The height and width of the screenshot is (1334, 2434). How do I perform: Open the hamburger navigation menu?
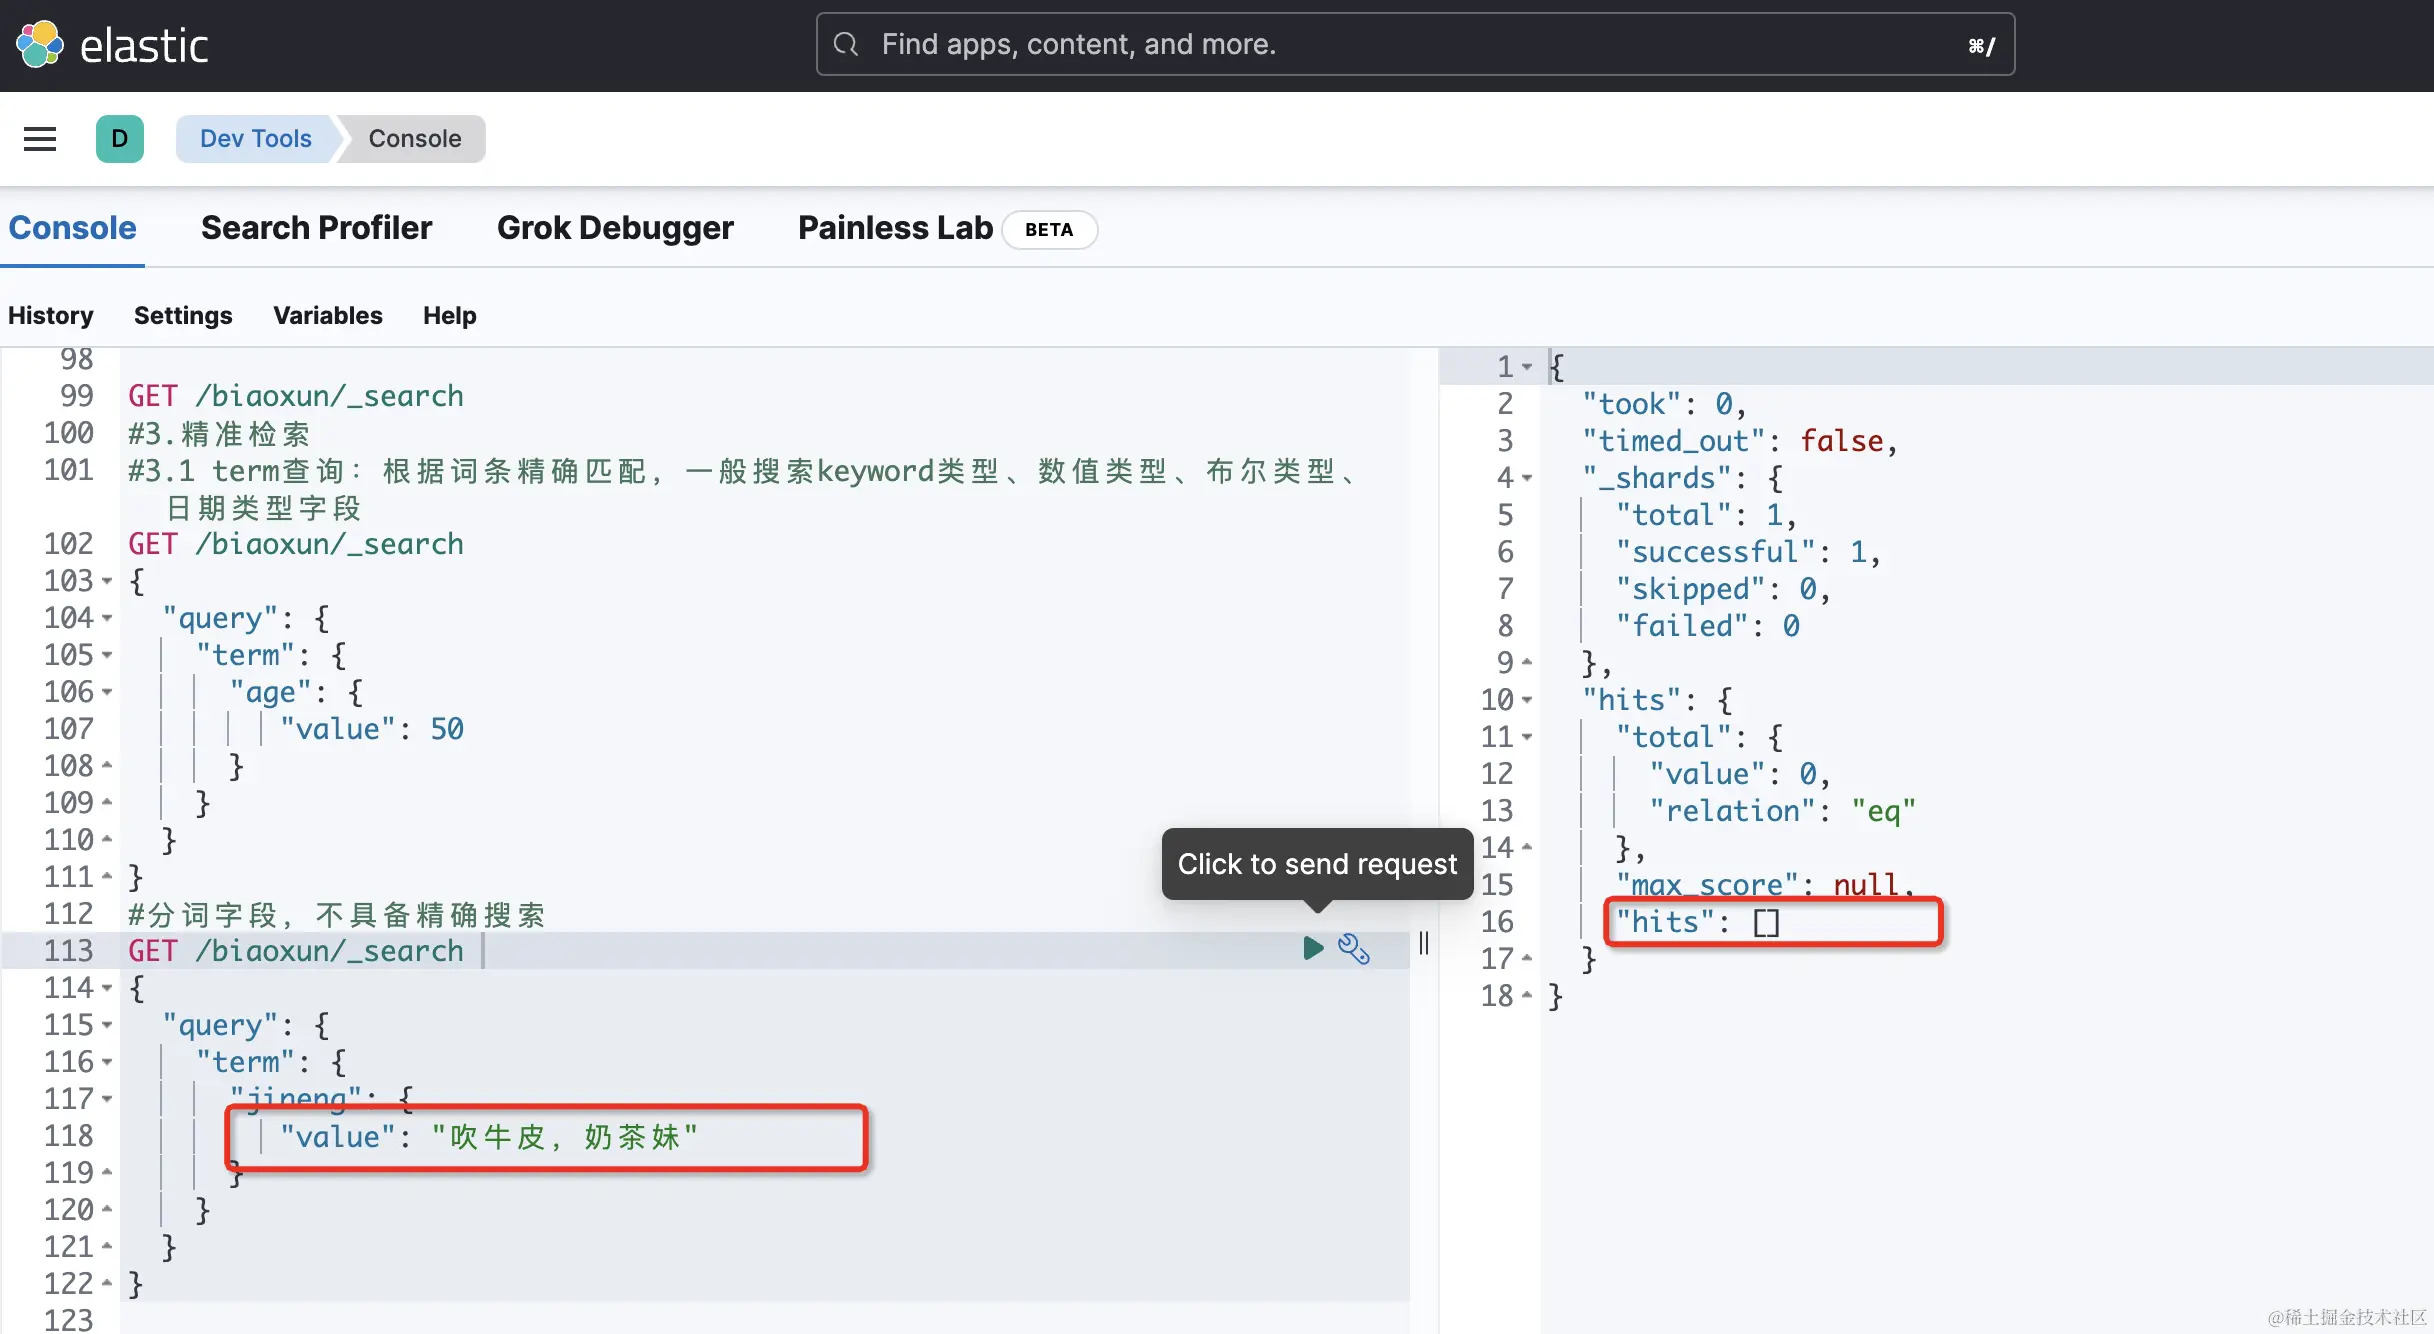[40, 139]
